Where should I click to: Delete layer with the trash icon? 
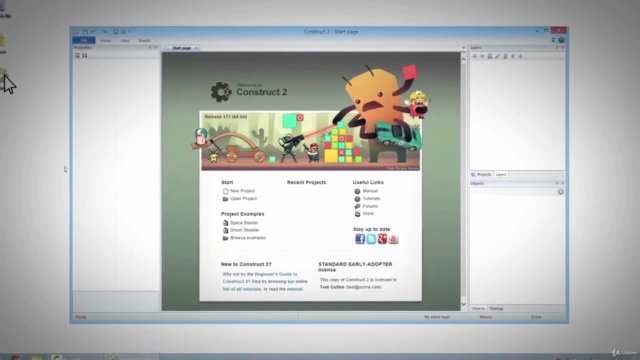click(x=505, y=56)
